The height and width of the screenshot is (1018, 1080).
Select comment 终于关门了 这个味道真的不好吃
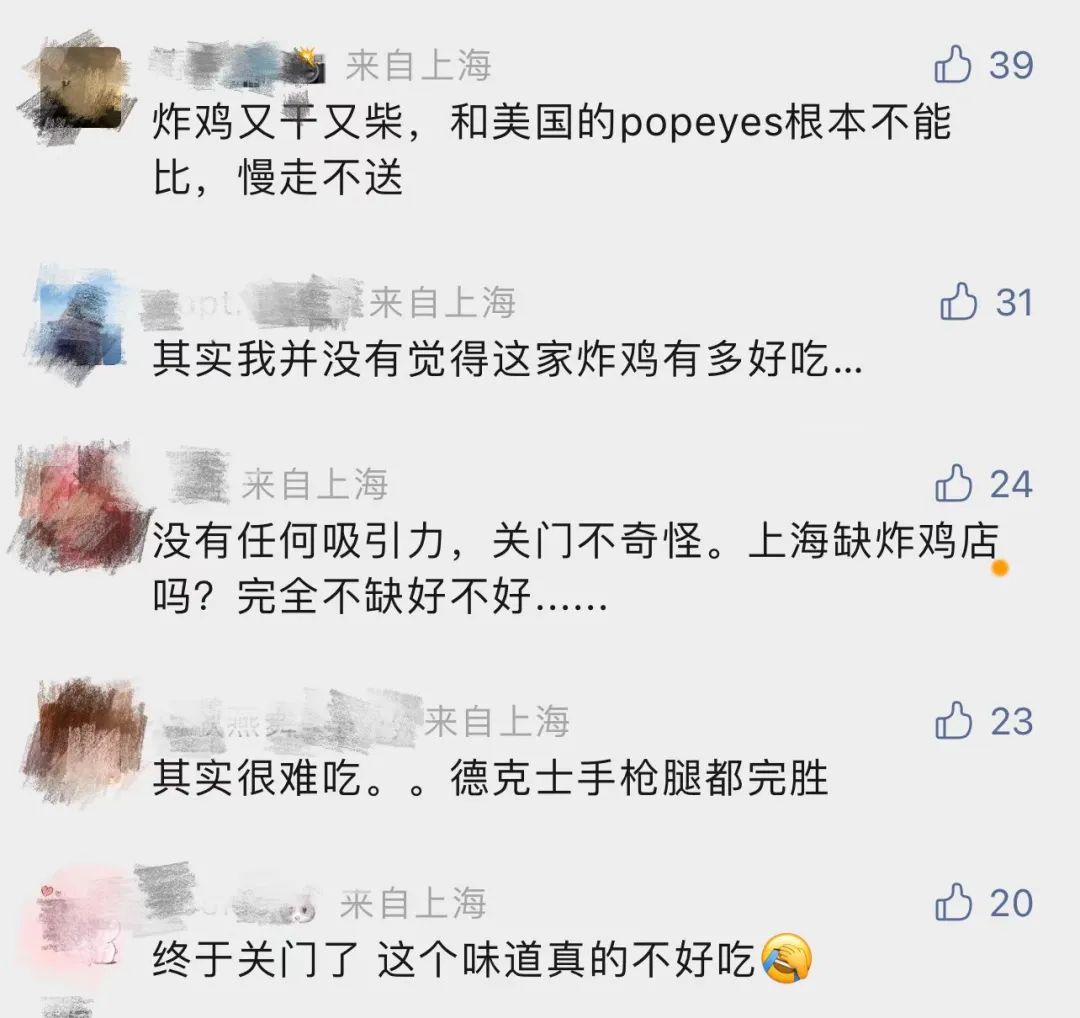click(x=453, y=959)
